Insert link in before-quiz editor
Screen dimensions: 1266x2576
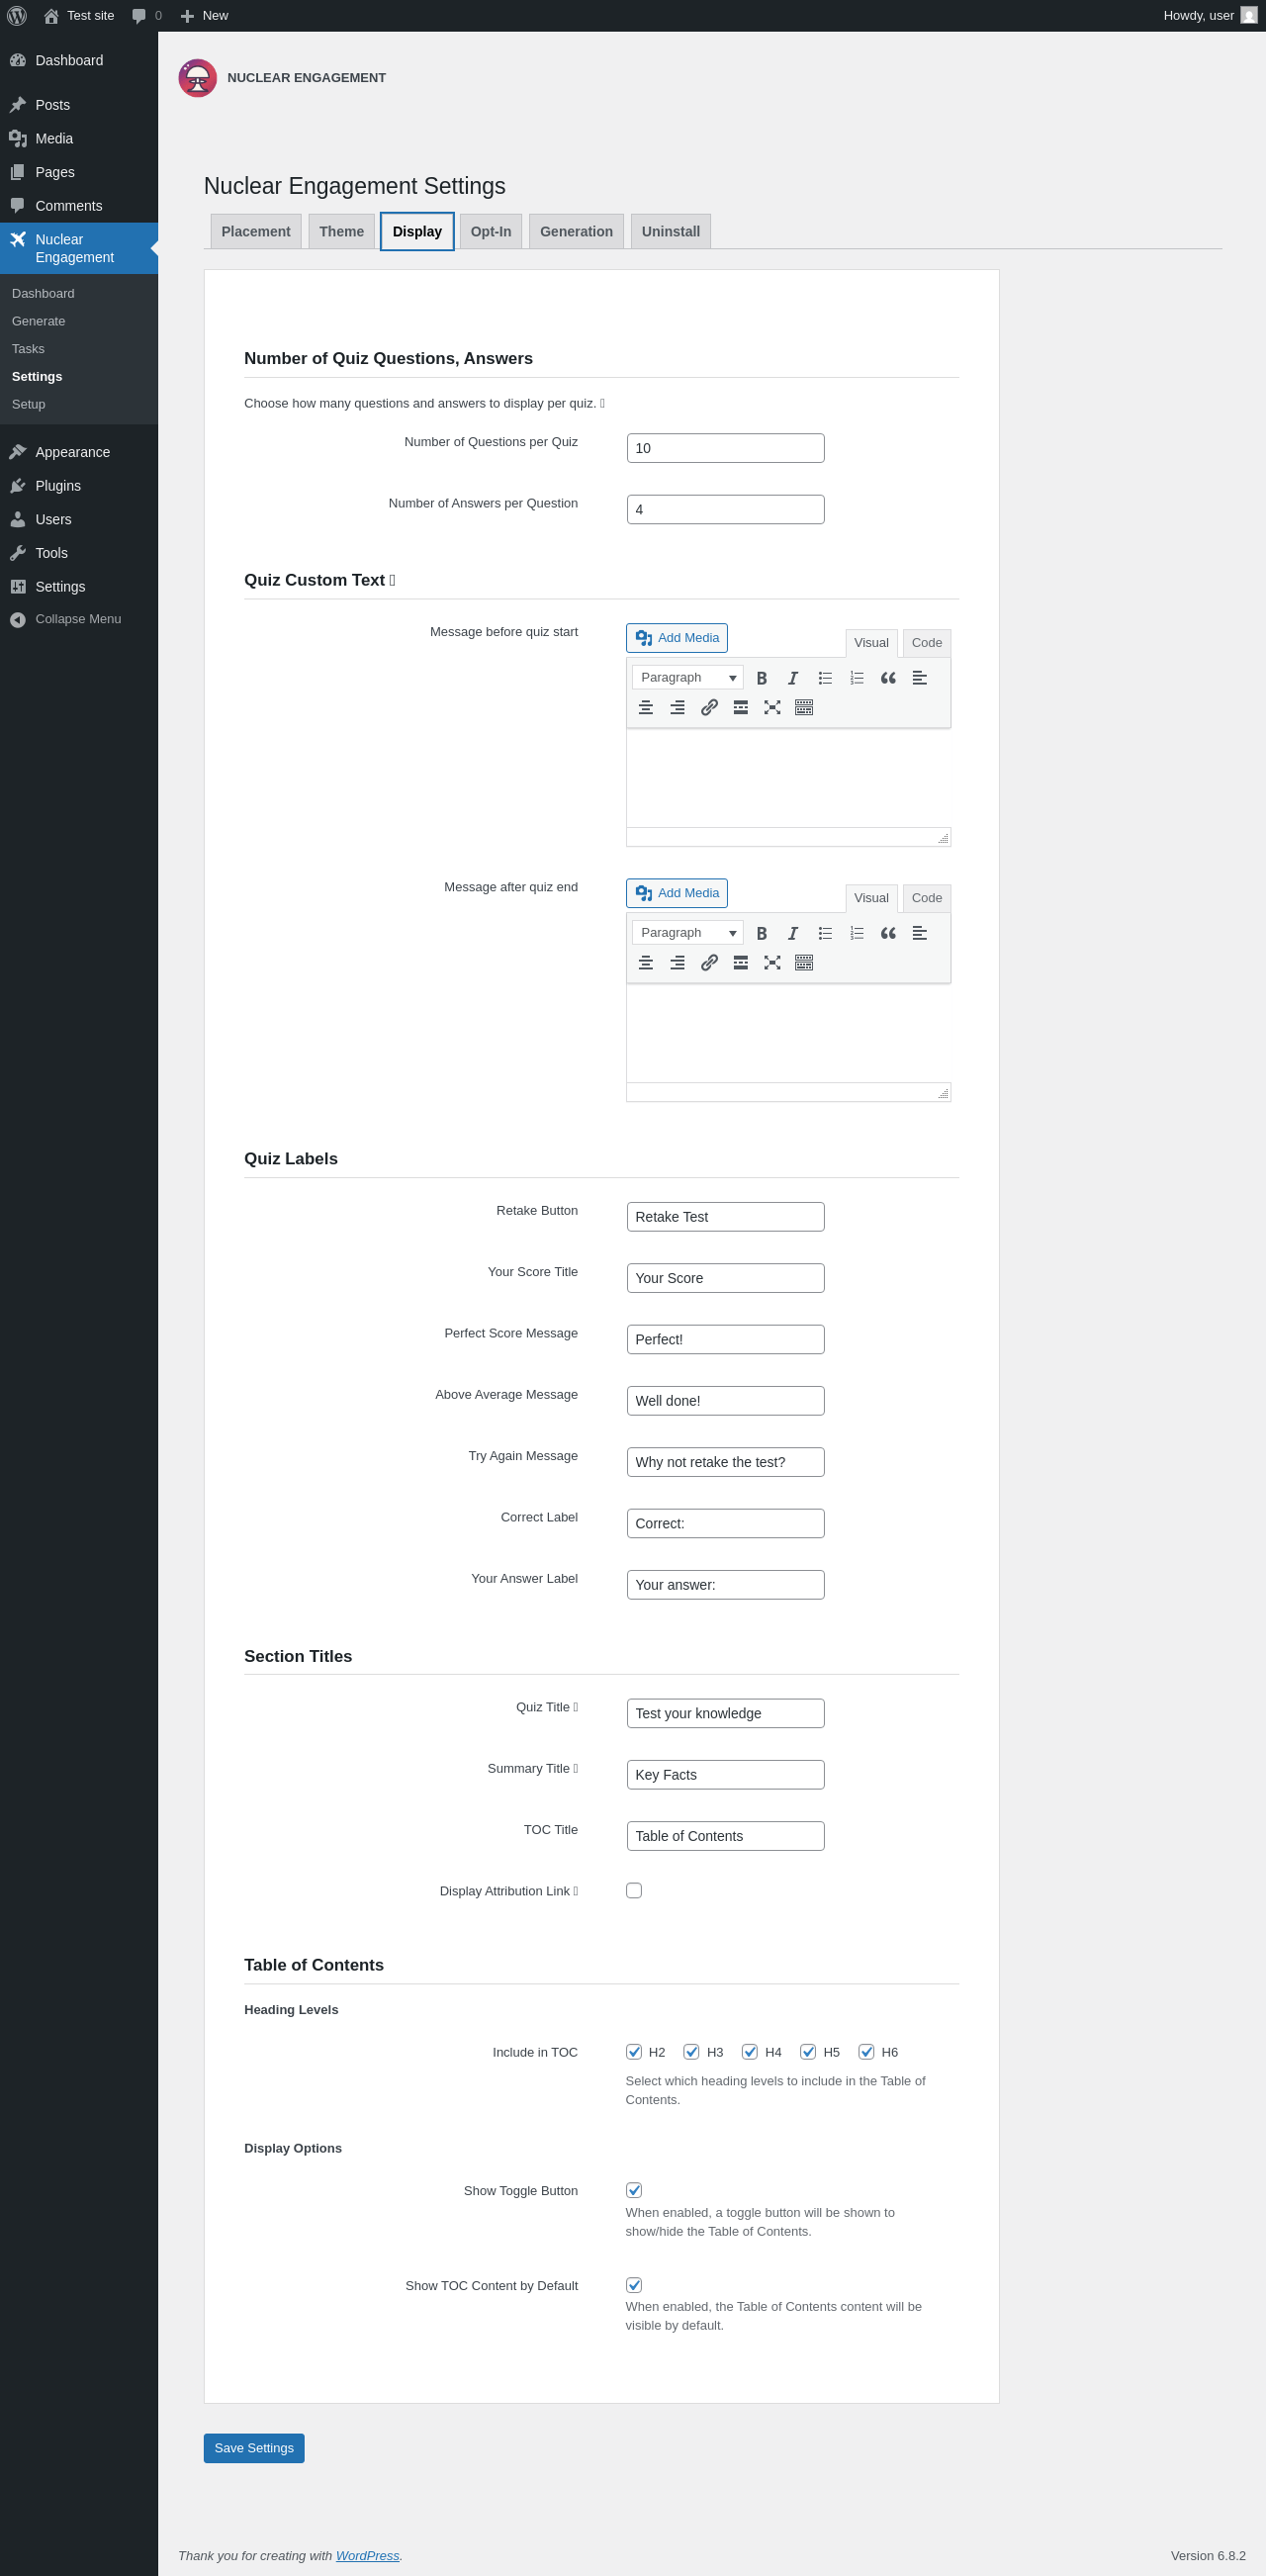tap(709, 708)
